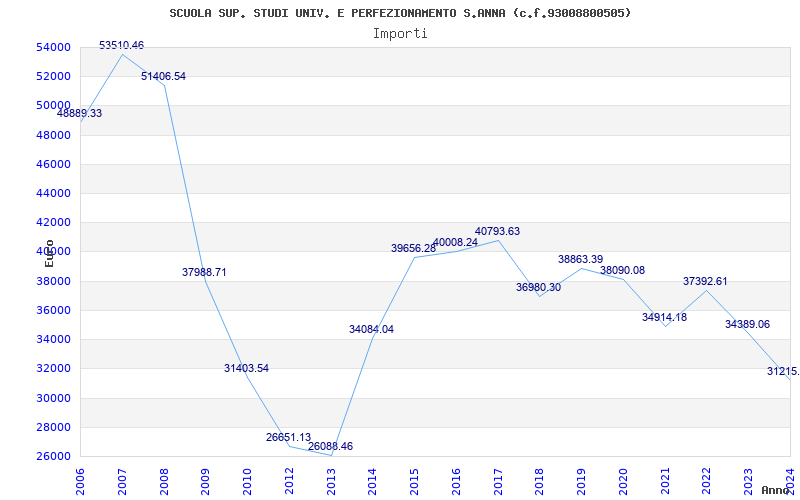800x500 pixels.
Task: Click the 40793.63 data label
Action: [497, 232]
